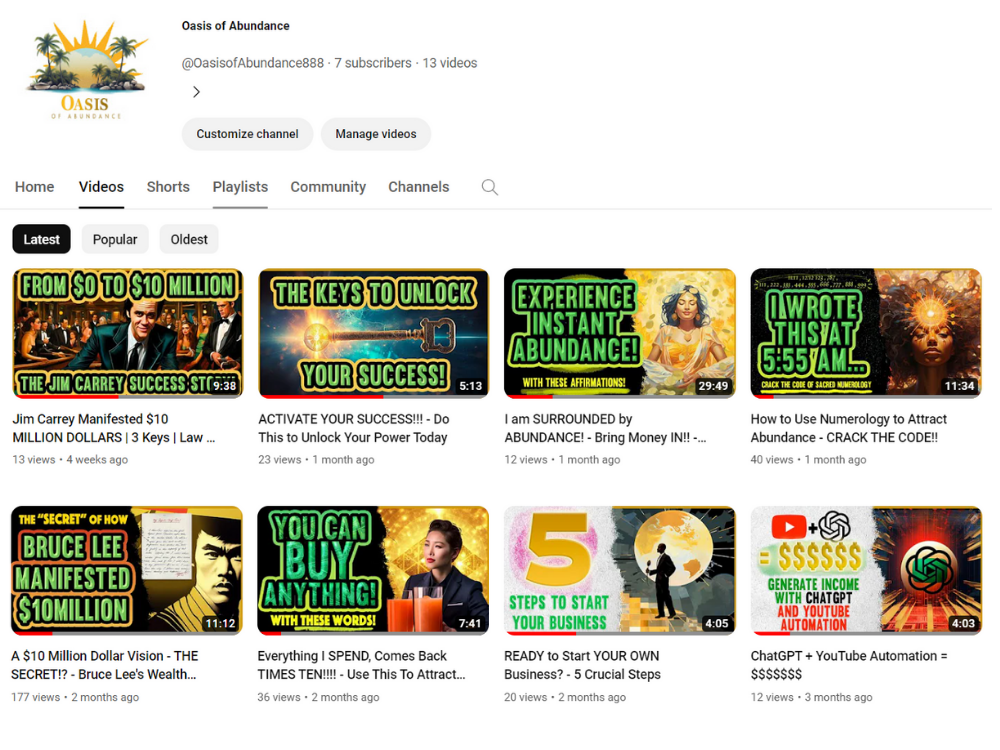Open Manage videos button
The image size is (1000, 750).
[x=376, y=134]
